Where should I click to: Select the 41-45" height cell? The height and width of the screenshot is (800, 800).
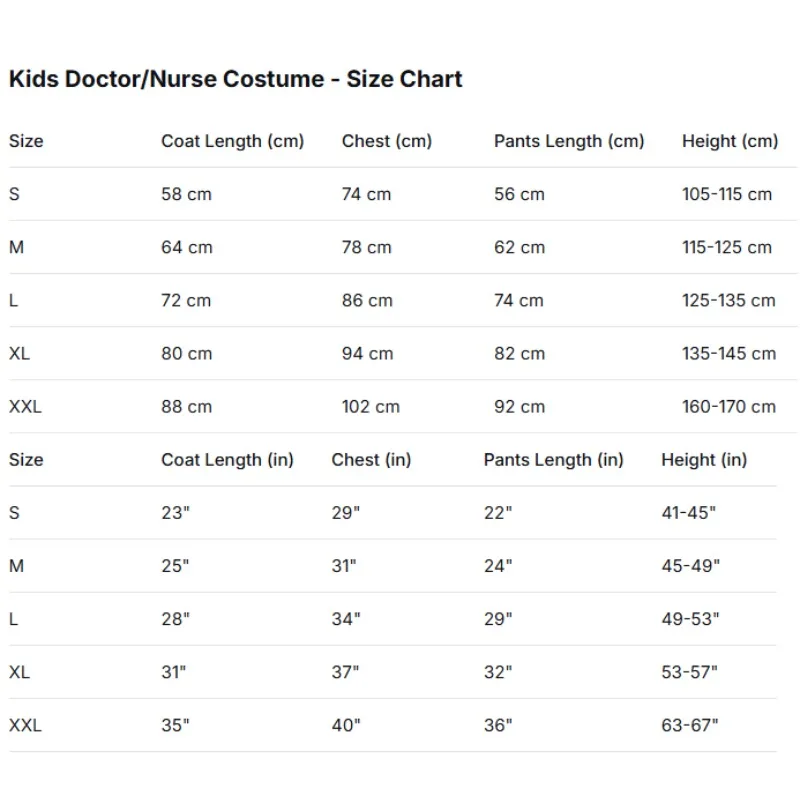(x=689, y=513)
